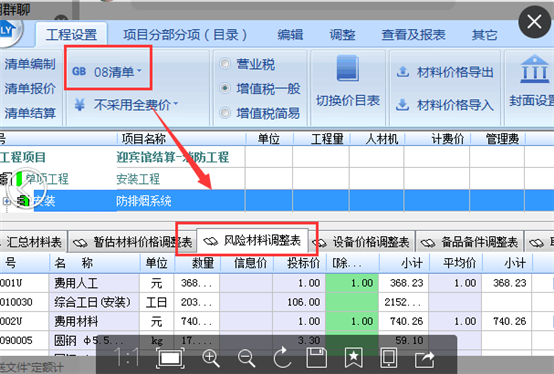The height and width of the screenshot is (374, 554).
Task: Select 清单报价 mode
Action: tap(30, 88)
